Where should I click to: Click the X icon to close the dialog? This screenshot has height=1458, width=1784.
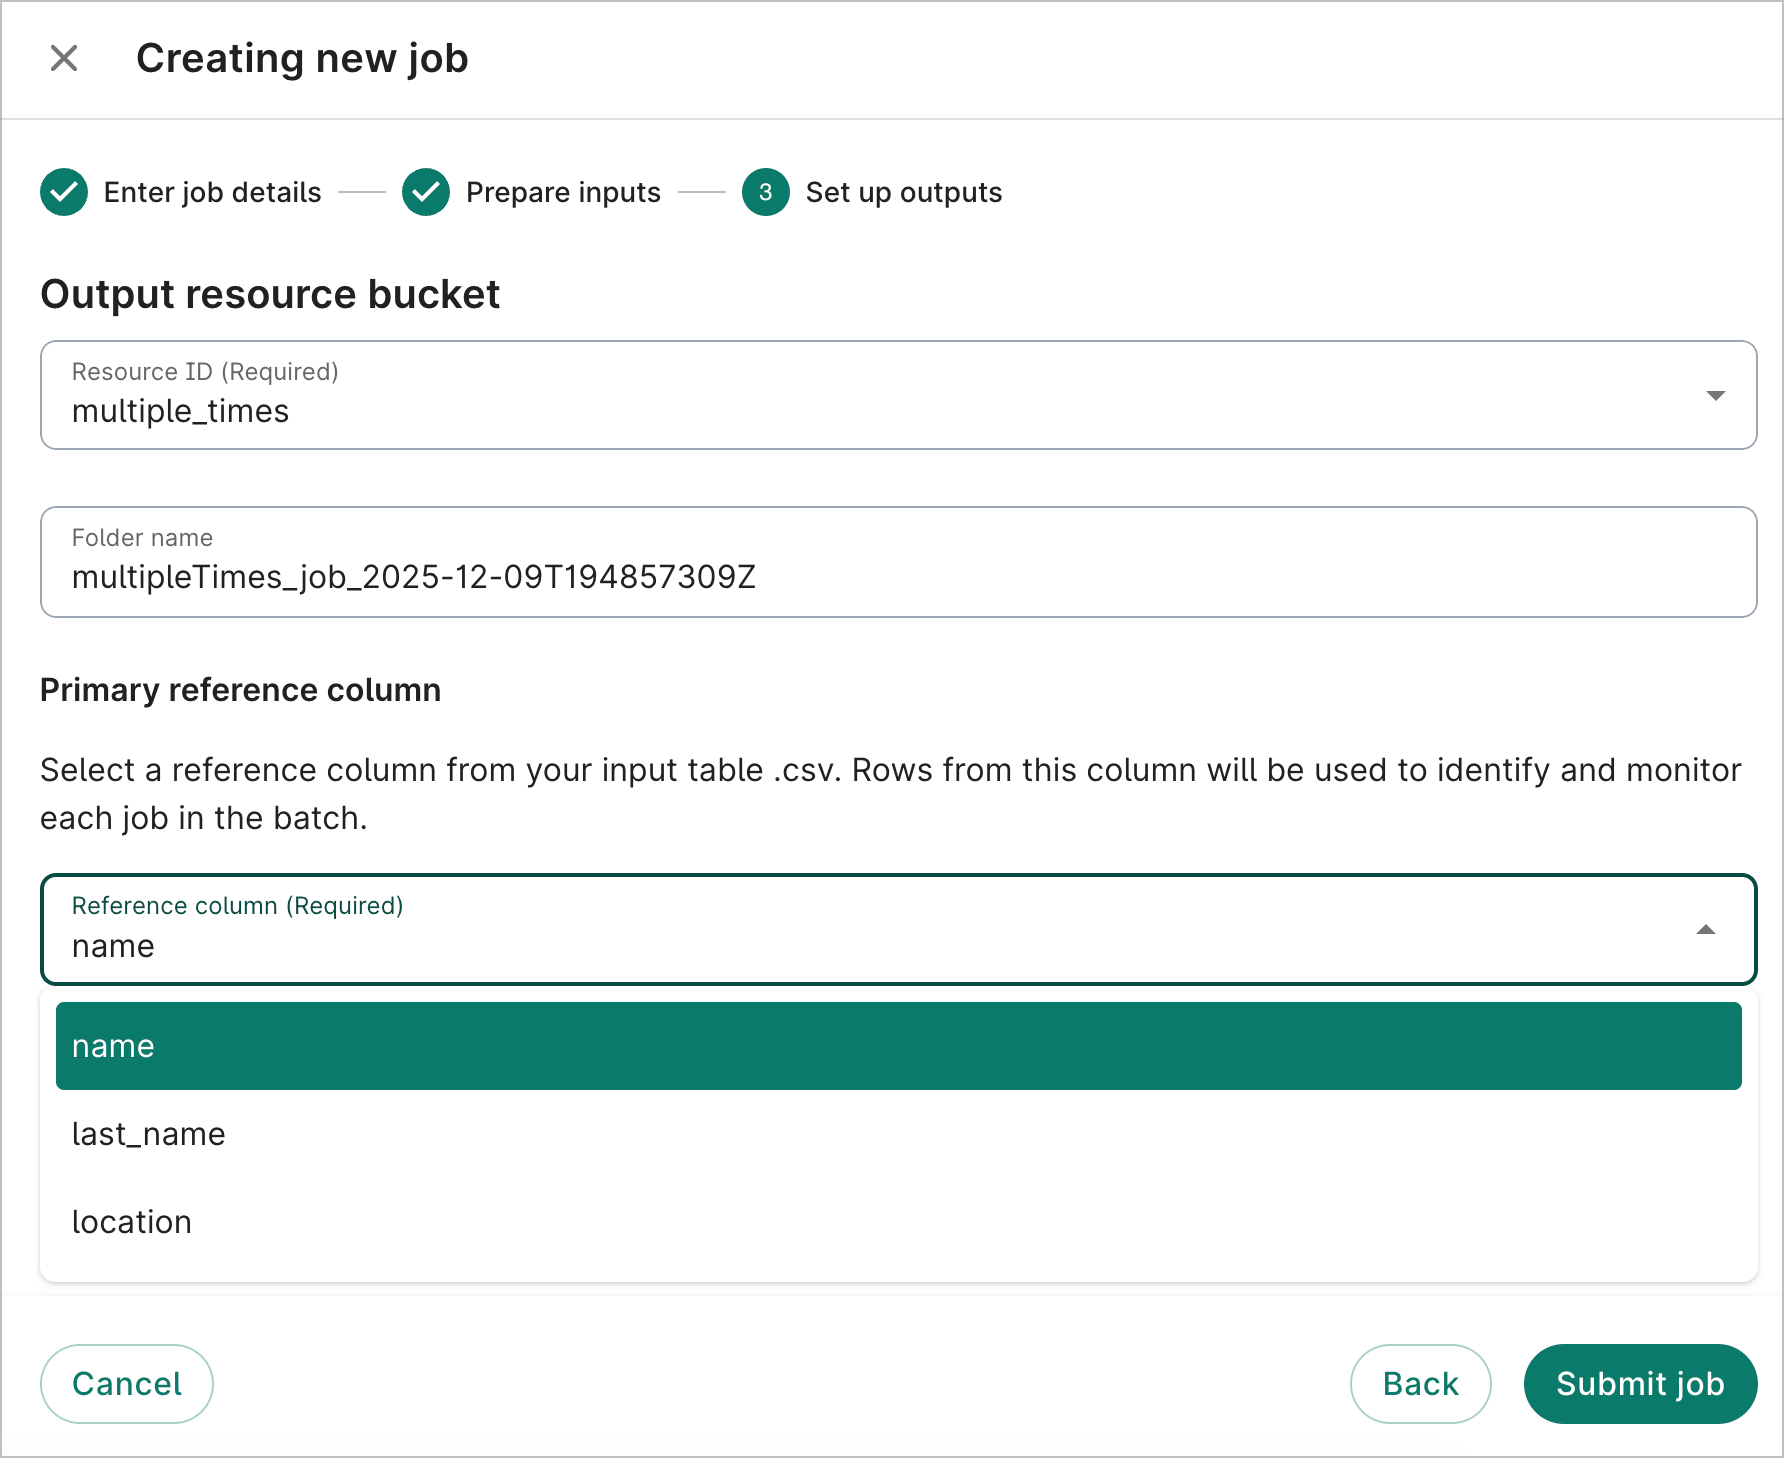coord(64,58)
